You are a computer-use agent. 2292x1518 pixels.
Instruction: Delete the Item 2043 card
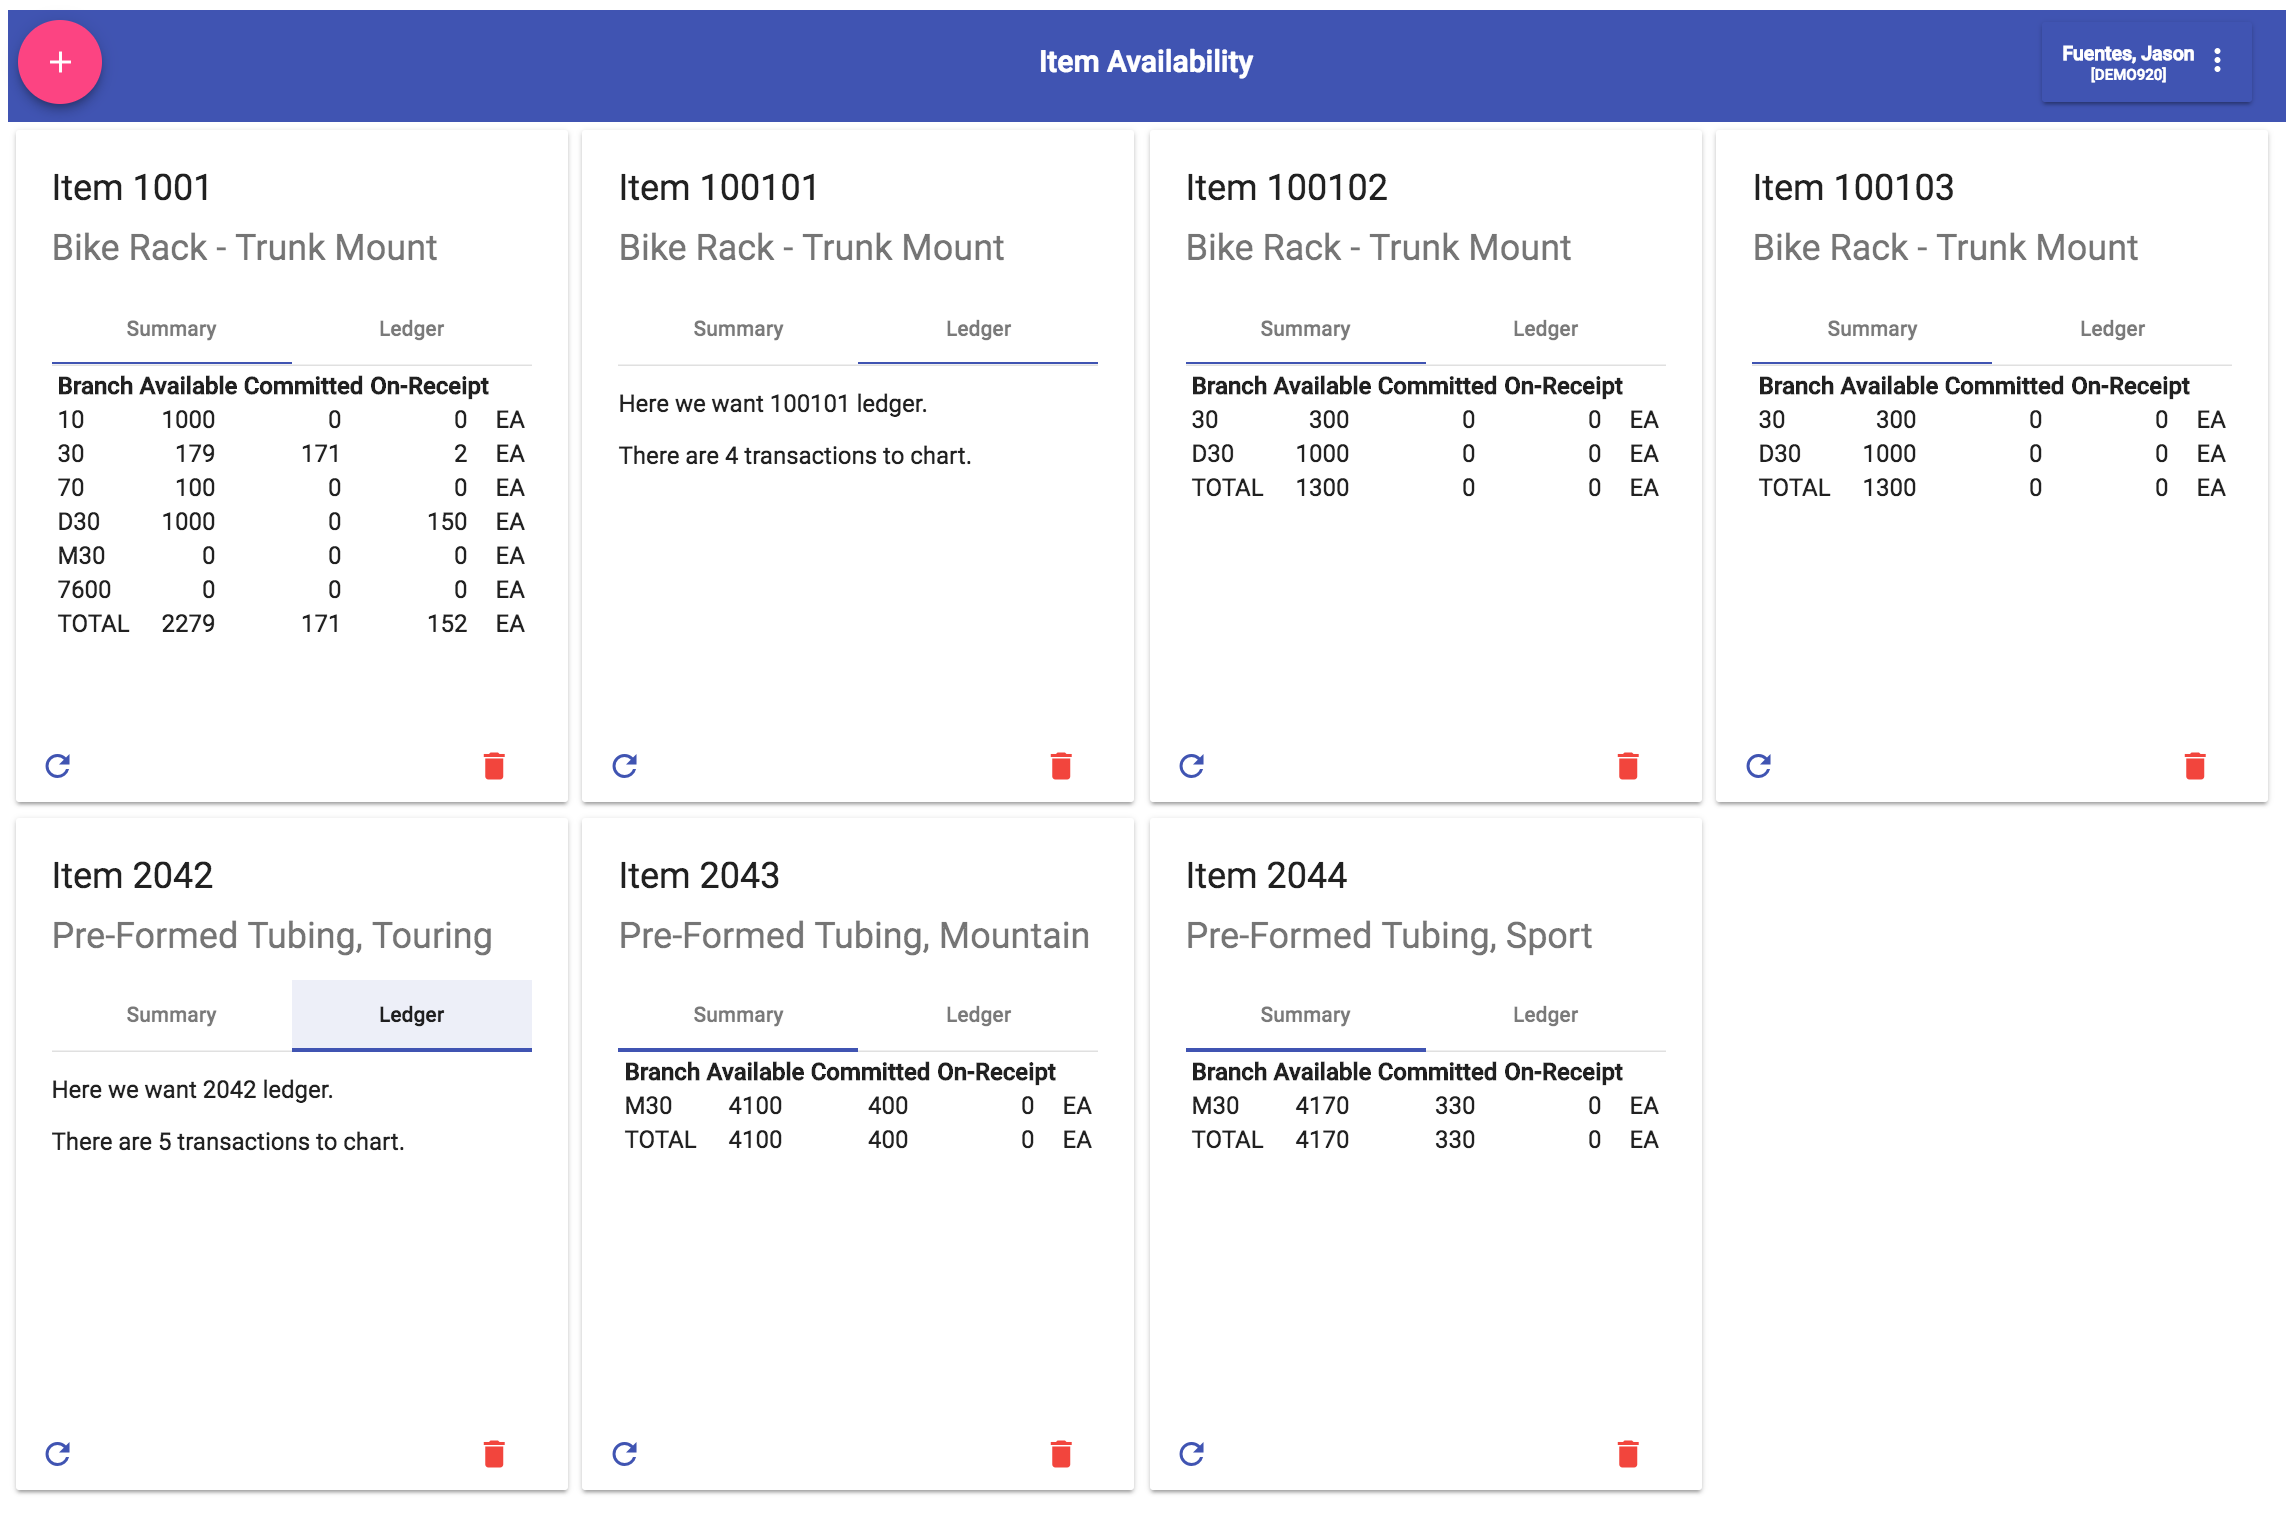[1061, 1454]
